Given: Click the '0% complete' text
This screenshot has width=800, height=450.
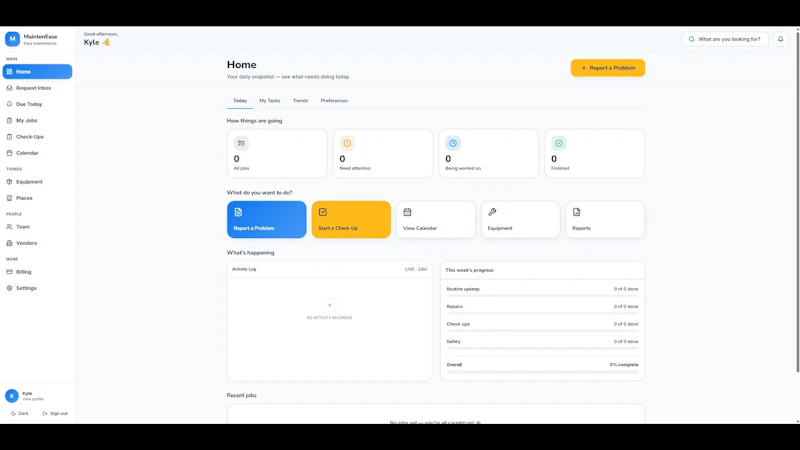Looking at the screenshot, I should pos(623,365).
